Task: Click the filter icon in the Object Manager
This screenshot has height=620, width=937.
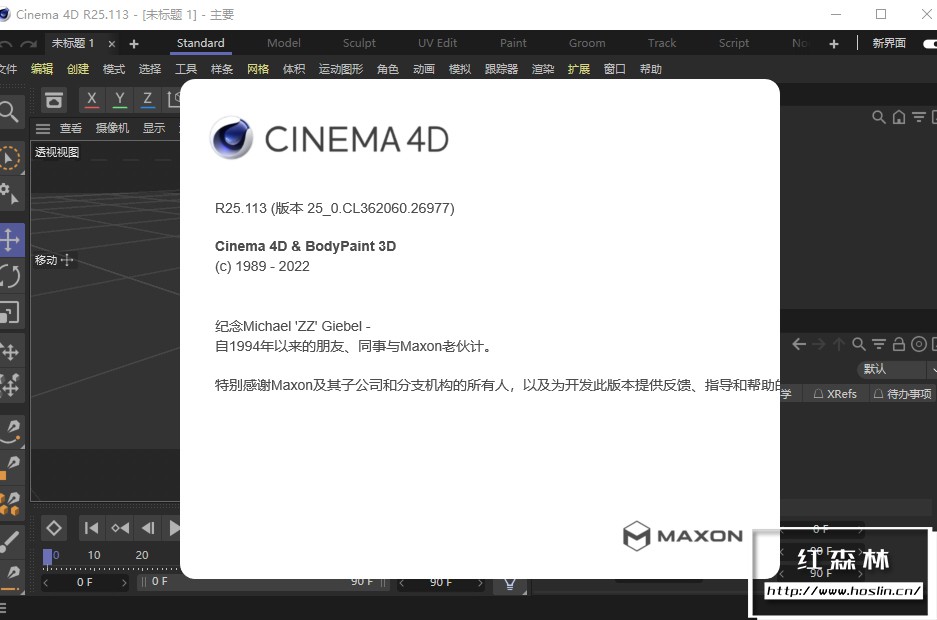Action: pos(918,117)
